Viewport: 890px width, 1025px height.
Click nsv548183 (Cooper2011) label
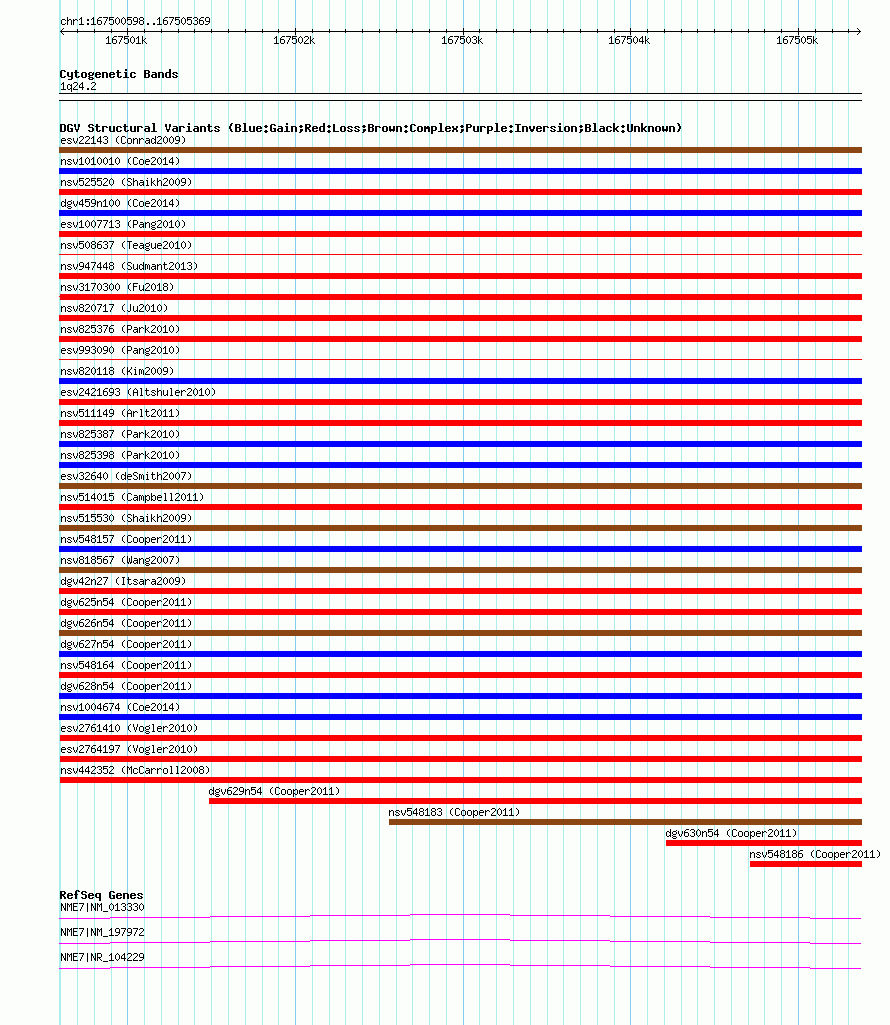(x=454, y=812)
